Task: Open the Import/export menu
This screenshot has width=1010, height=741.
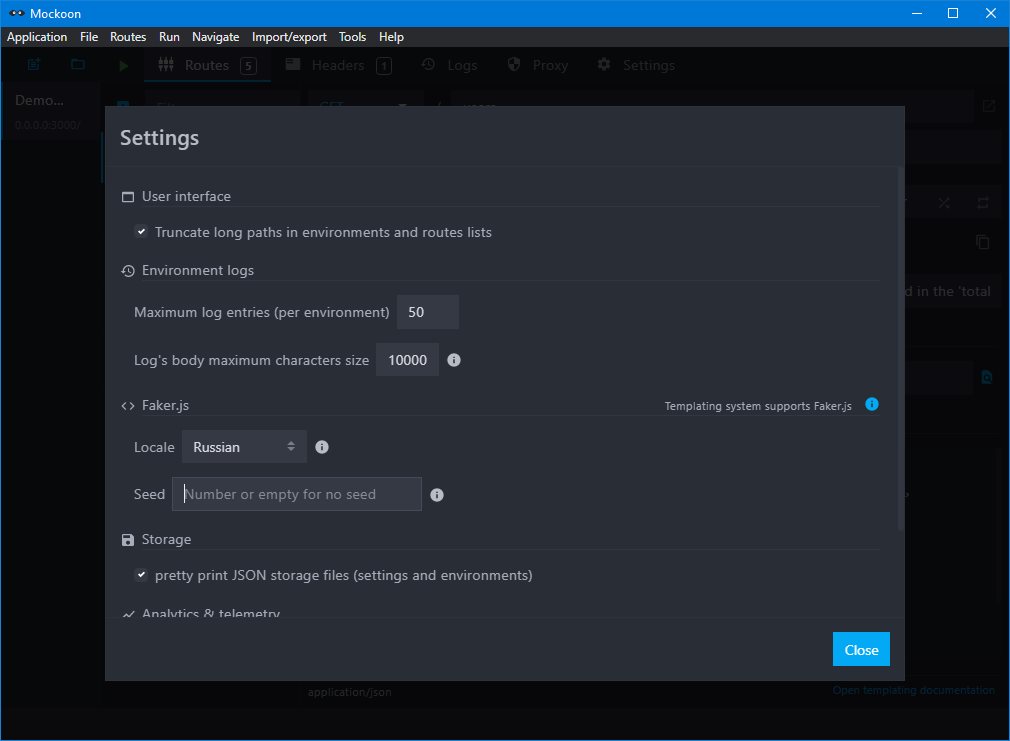Action: pos(289,37)
